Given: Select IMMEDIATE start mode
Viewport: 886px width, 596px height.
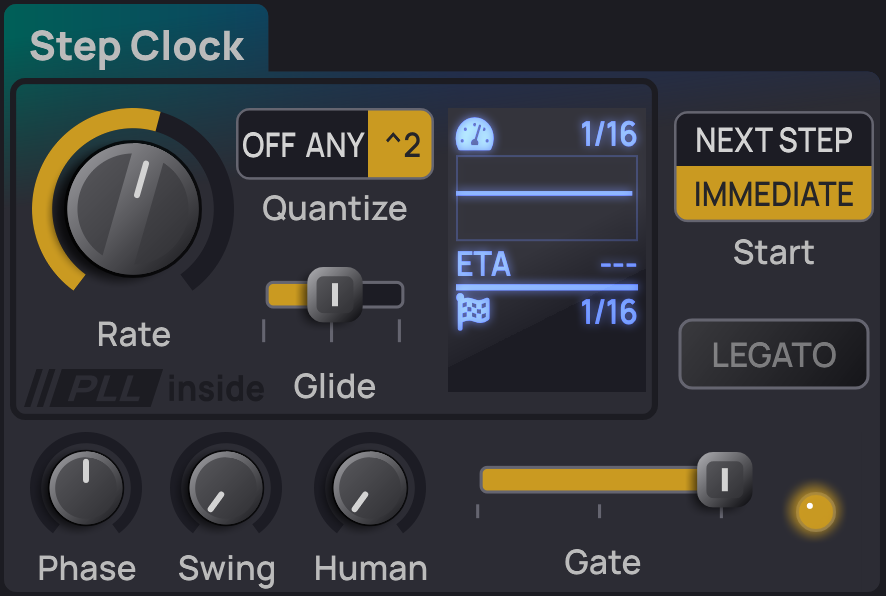Looking at the screenshot, I should (772, 195).
